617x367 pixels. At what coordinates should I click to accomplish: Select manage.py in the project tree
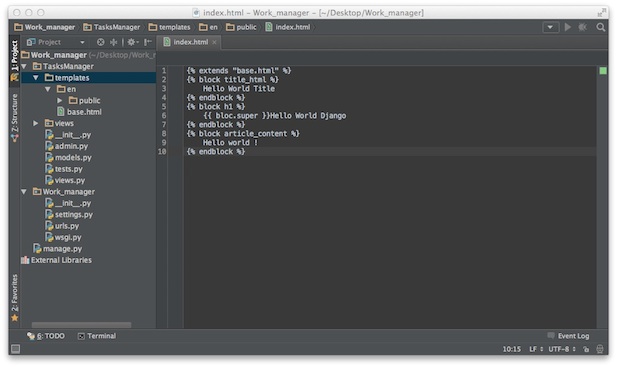58,249
